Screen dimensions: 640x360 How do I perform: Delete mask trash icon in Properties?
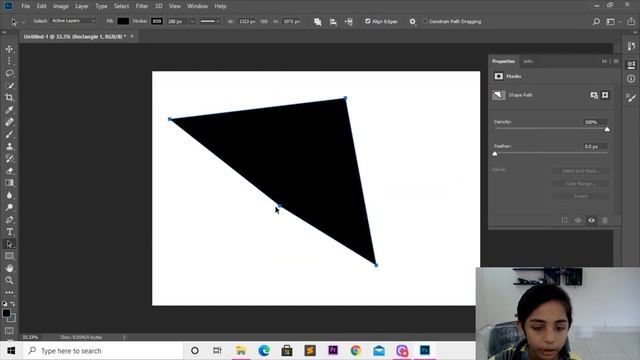[x=605, y=220]
